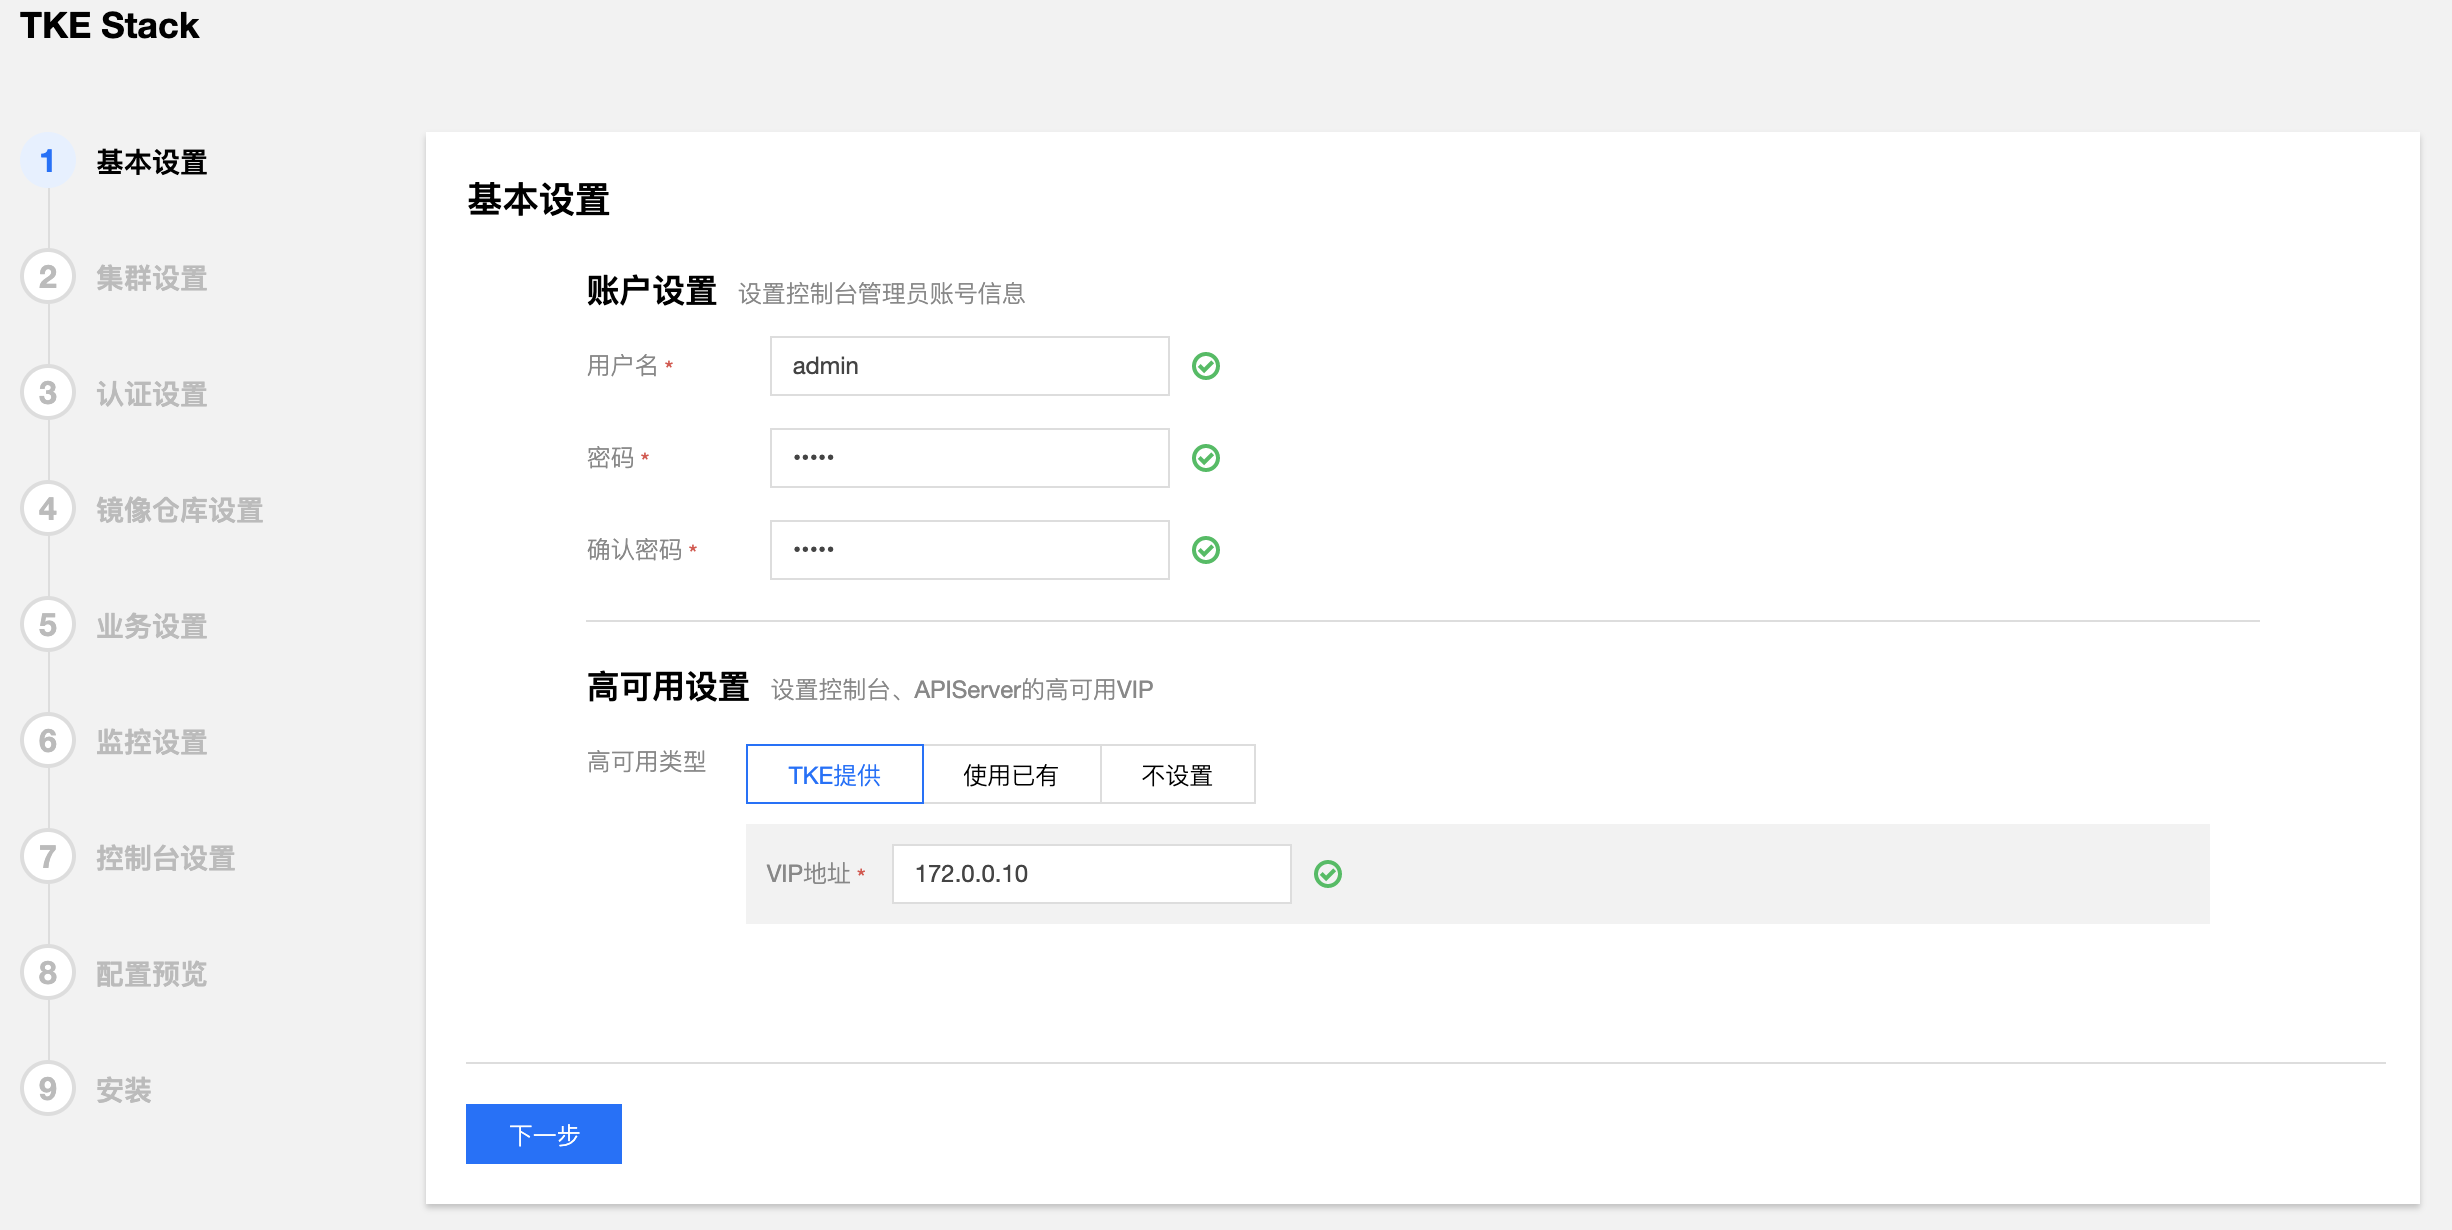Screen dimensions: 2452x1230
Task: Select 使用已有 high availability option
Action: pyautogui.click(x=1011, y=775)
